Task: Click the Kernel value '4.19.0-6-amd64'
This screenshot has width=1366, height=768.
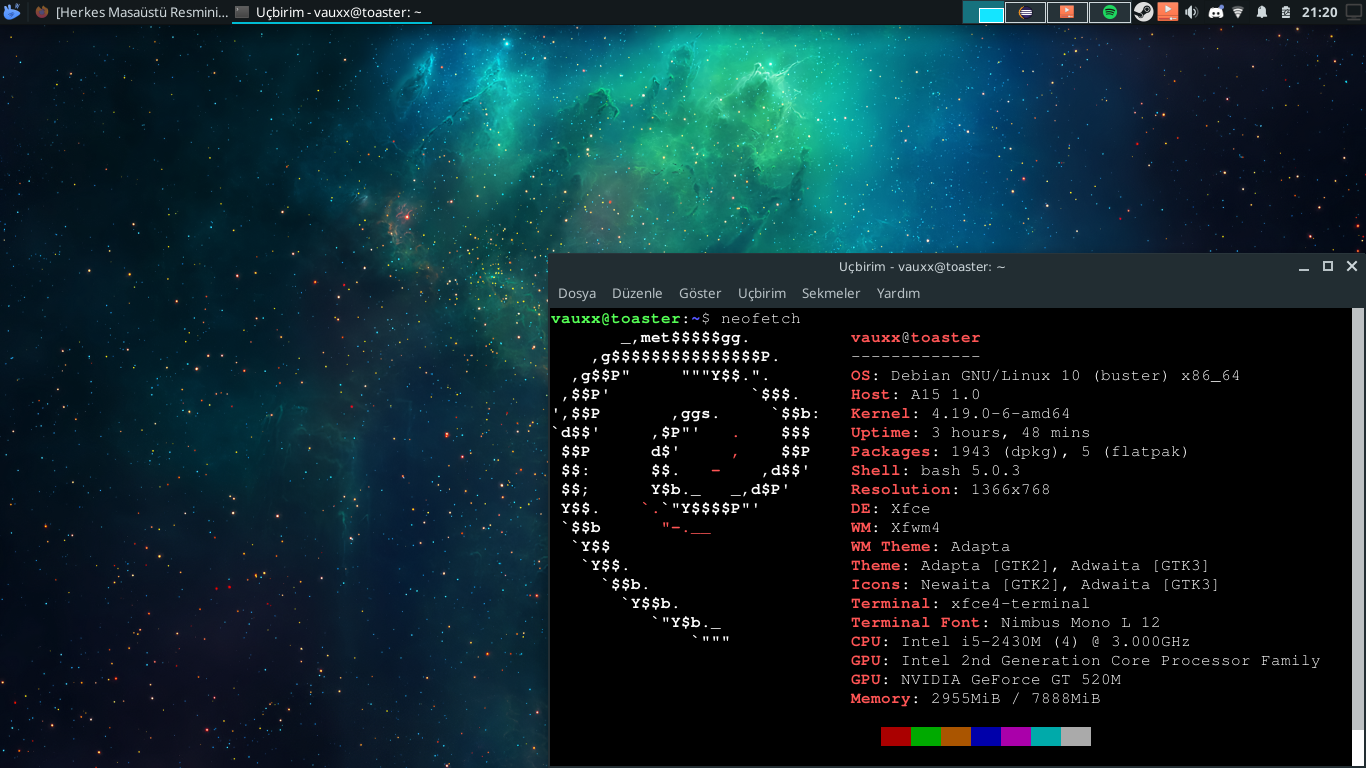Action: (x=1001, y=414)
